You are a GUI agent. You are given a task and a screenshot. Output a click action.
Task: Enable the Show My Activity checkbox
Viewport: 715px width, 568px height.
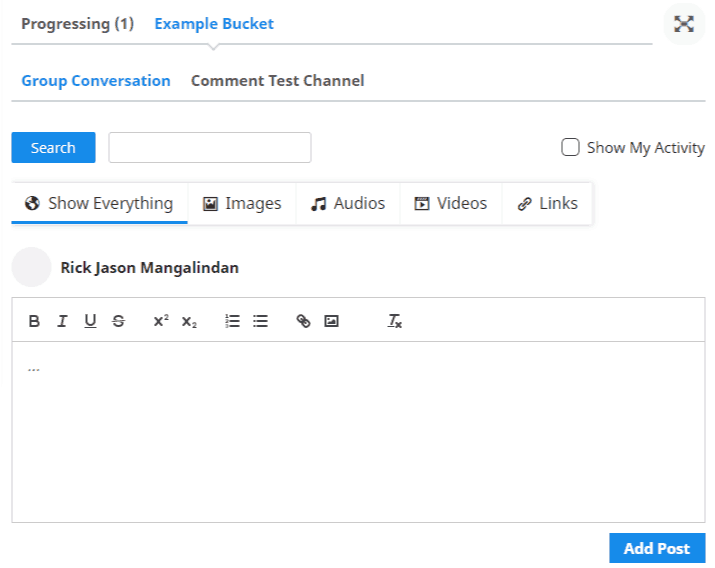coord(570,147)
